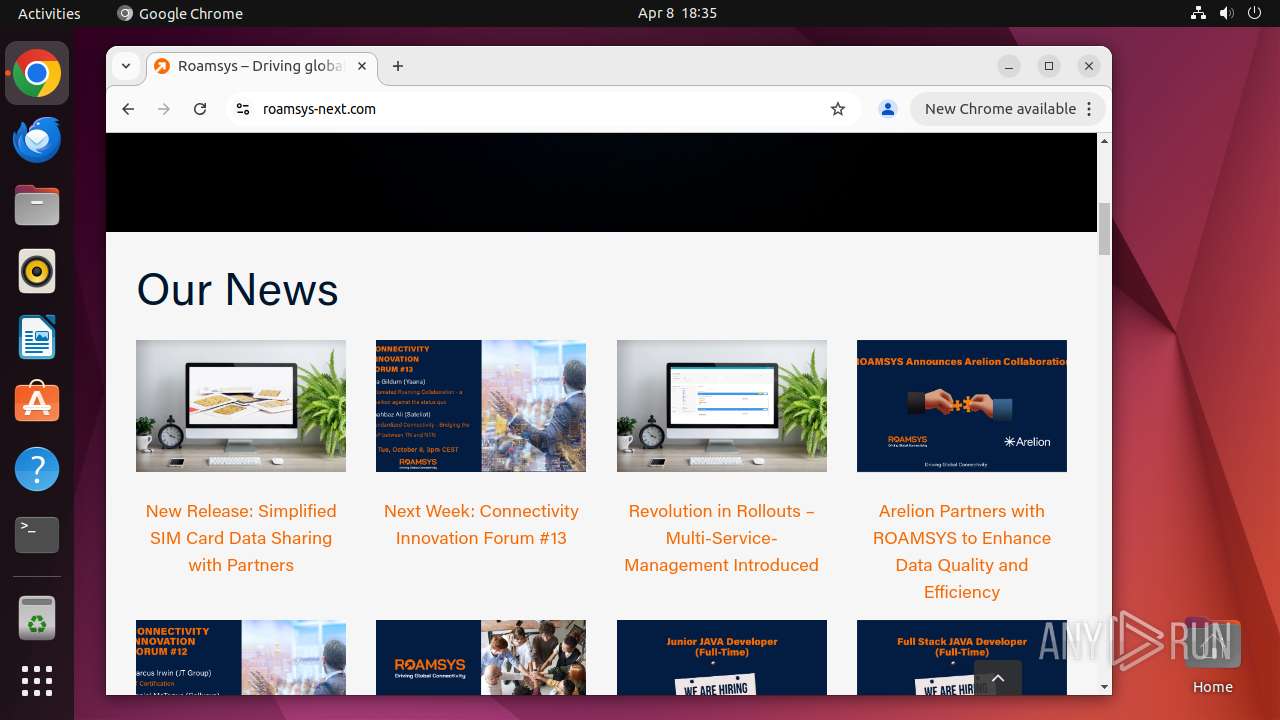View site information icon
The image size is (1280, 720).
[242, 109]
